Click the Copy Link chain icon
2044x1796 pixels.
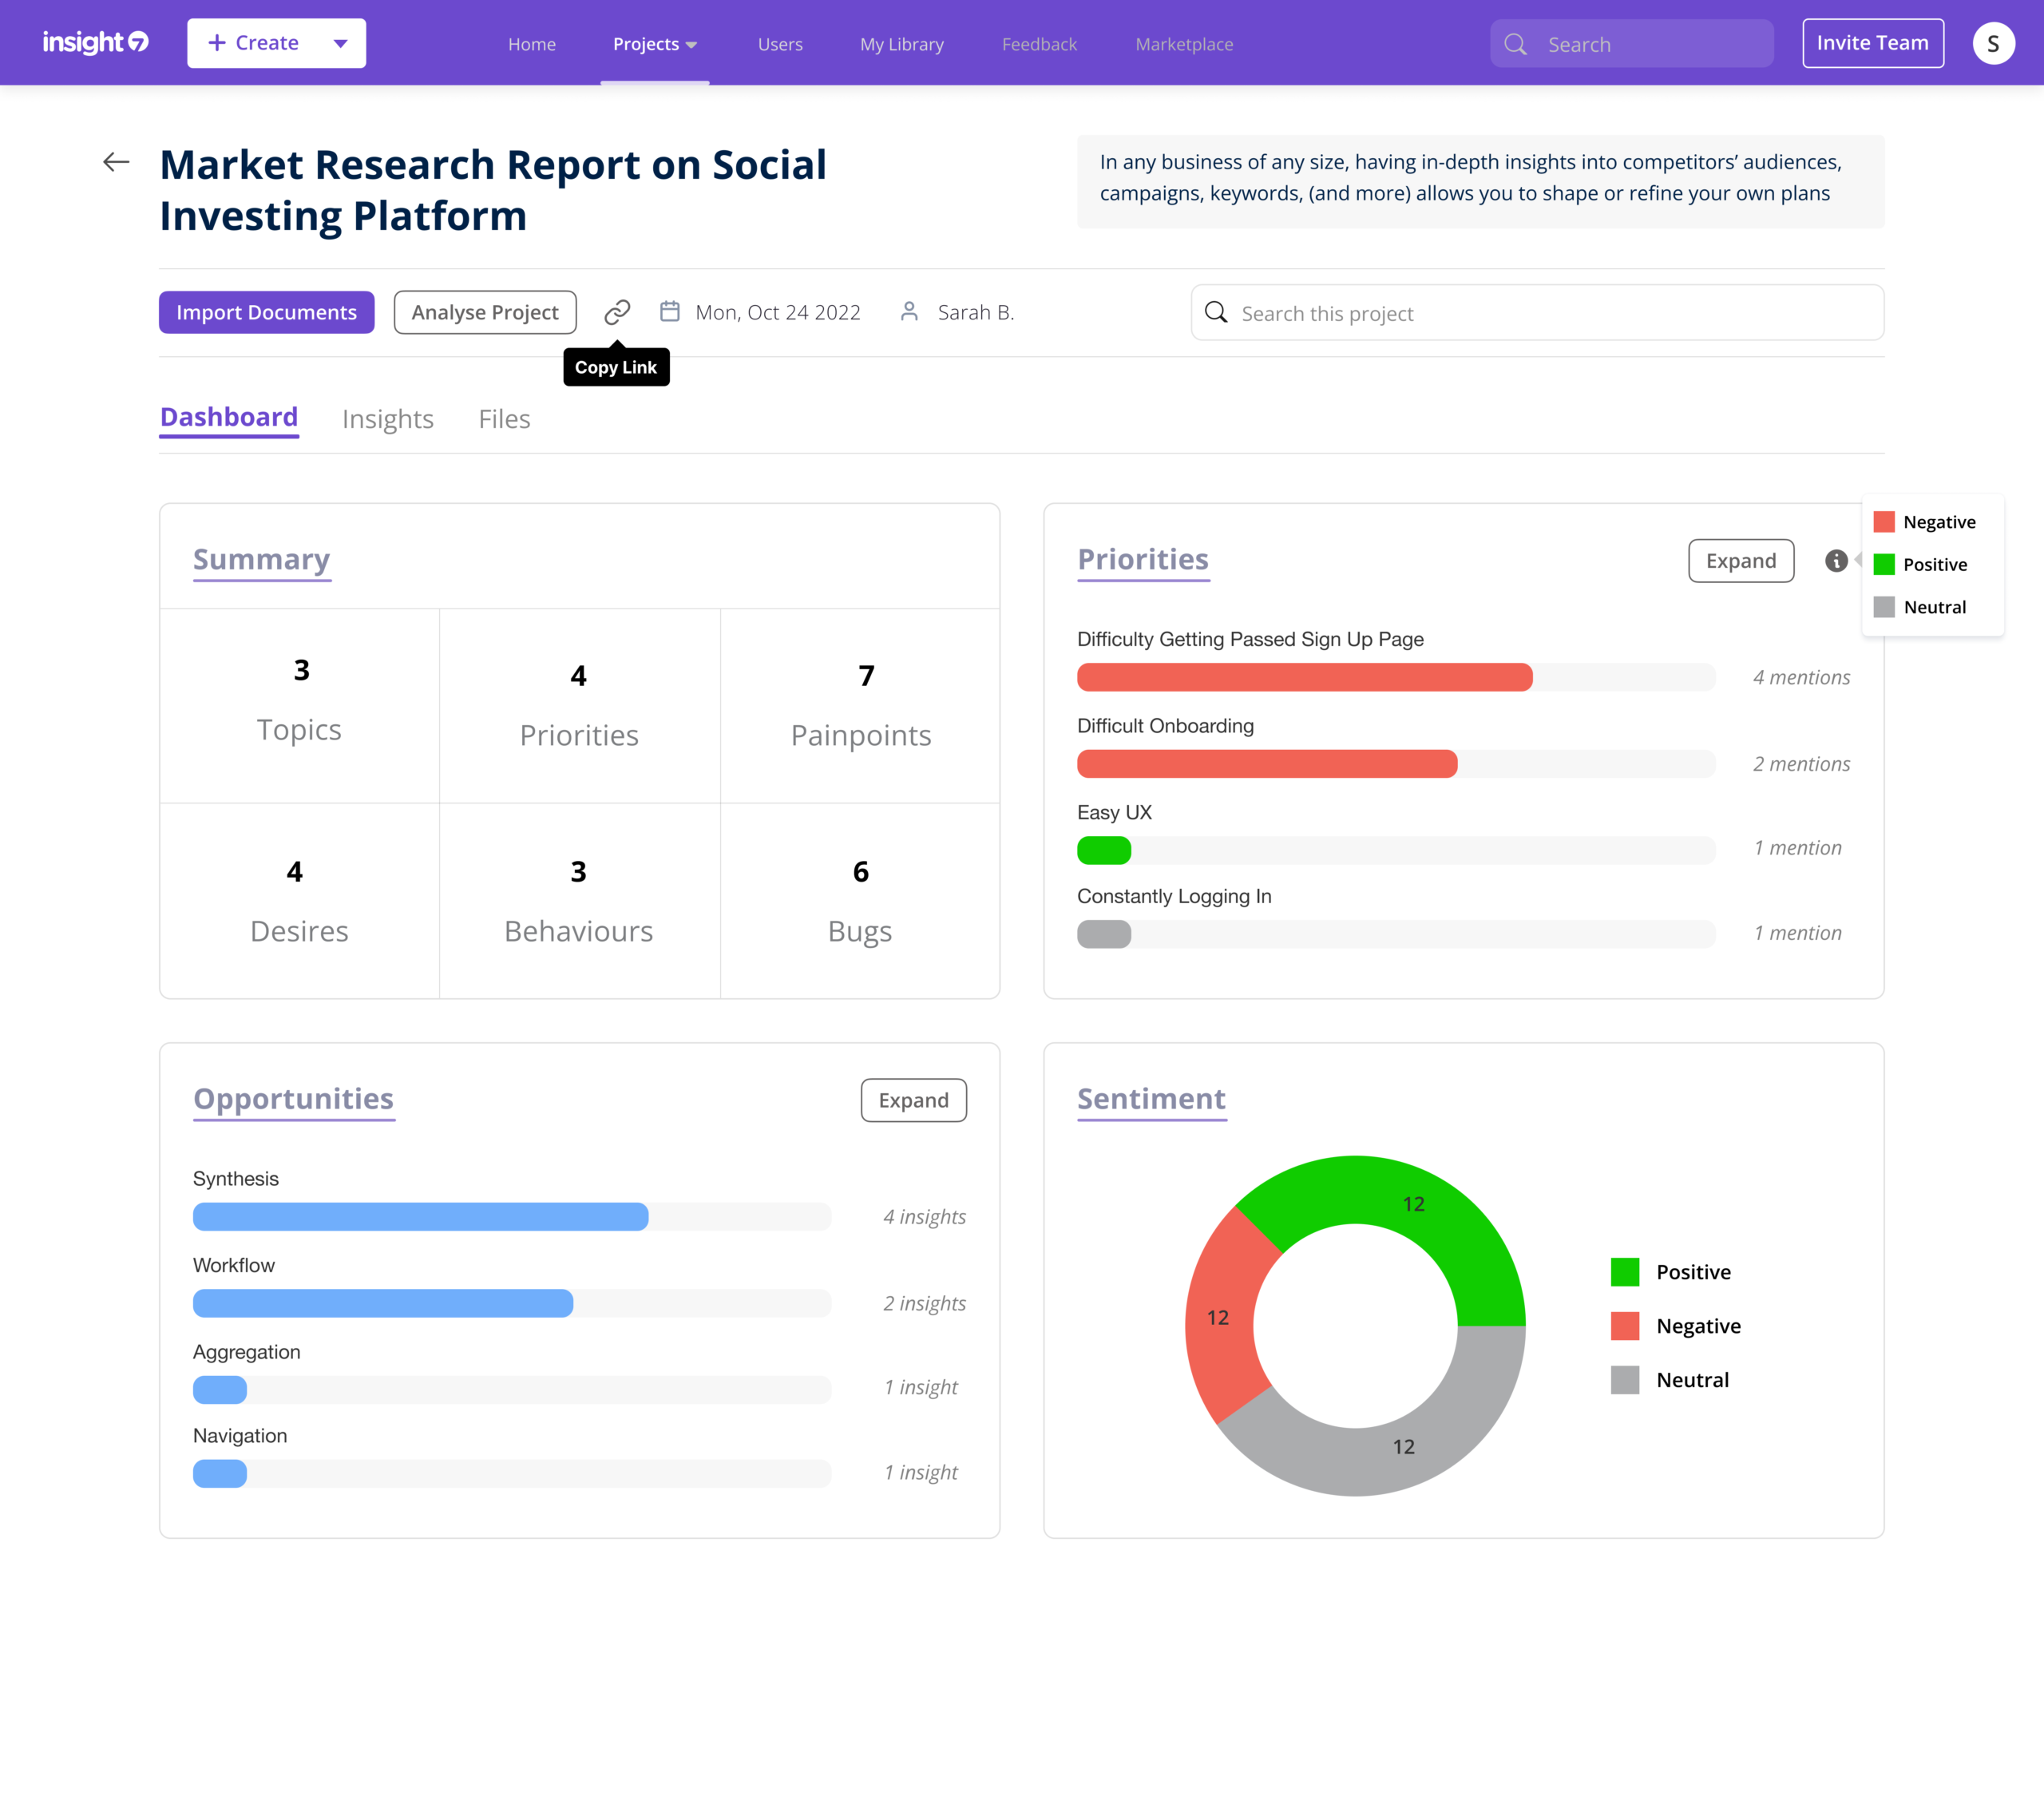(x=617, y=312)
